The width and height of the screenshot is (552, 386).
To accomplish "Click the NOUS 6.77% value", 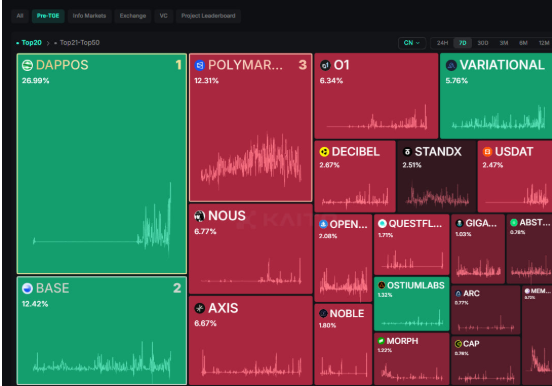I will (x=205, y=231).
